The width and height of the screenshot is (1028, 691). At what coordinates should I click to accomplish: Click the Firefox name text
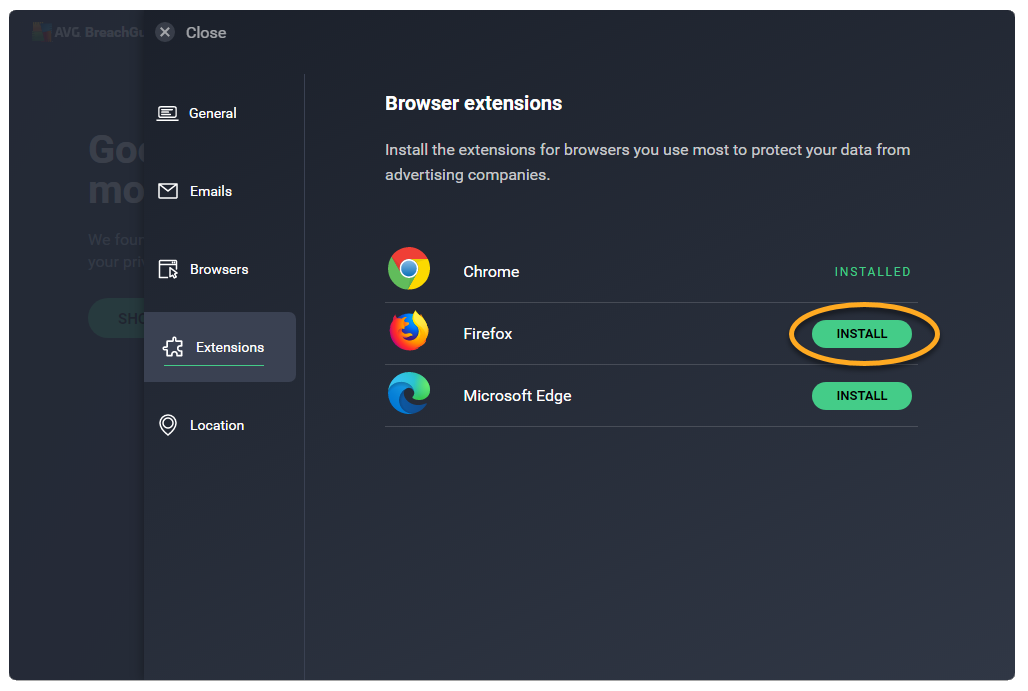click(x=488, y=334)
